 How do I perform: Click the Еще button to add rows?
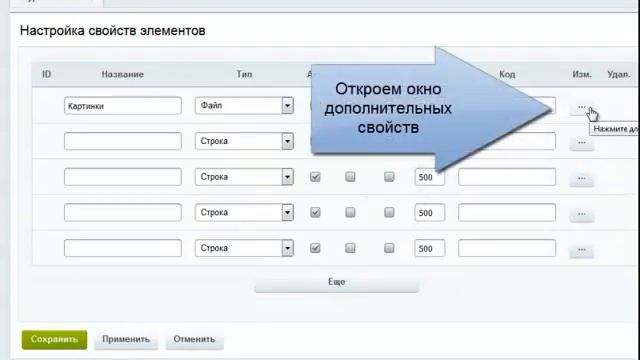point(337,282)
